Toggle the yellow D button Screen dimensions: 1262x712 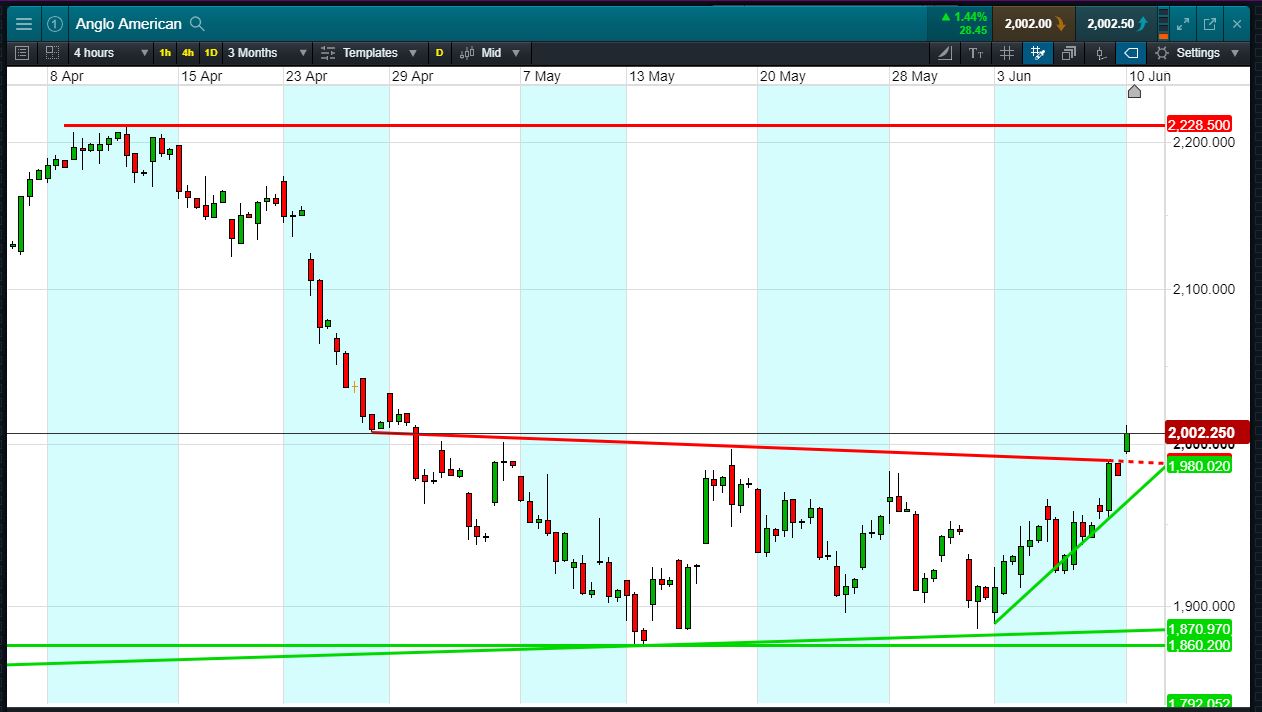439,53
